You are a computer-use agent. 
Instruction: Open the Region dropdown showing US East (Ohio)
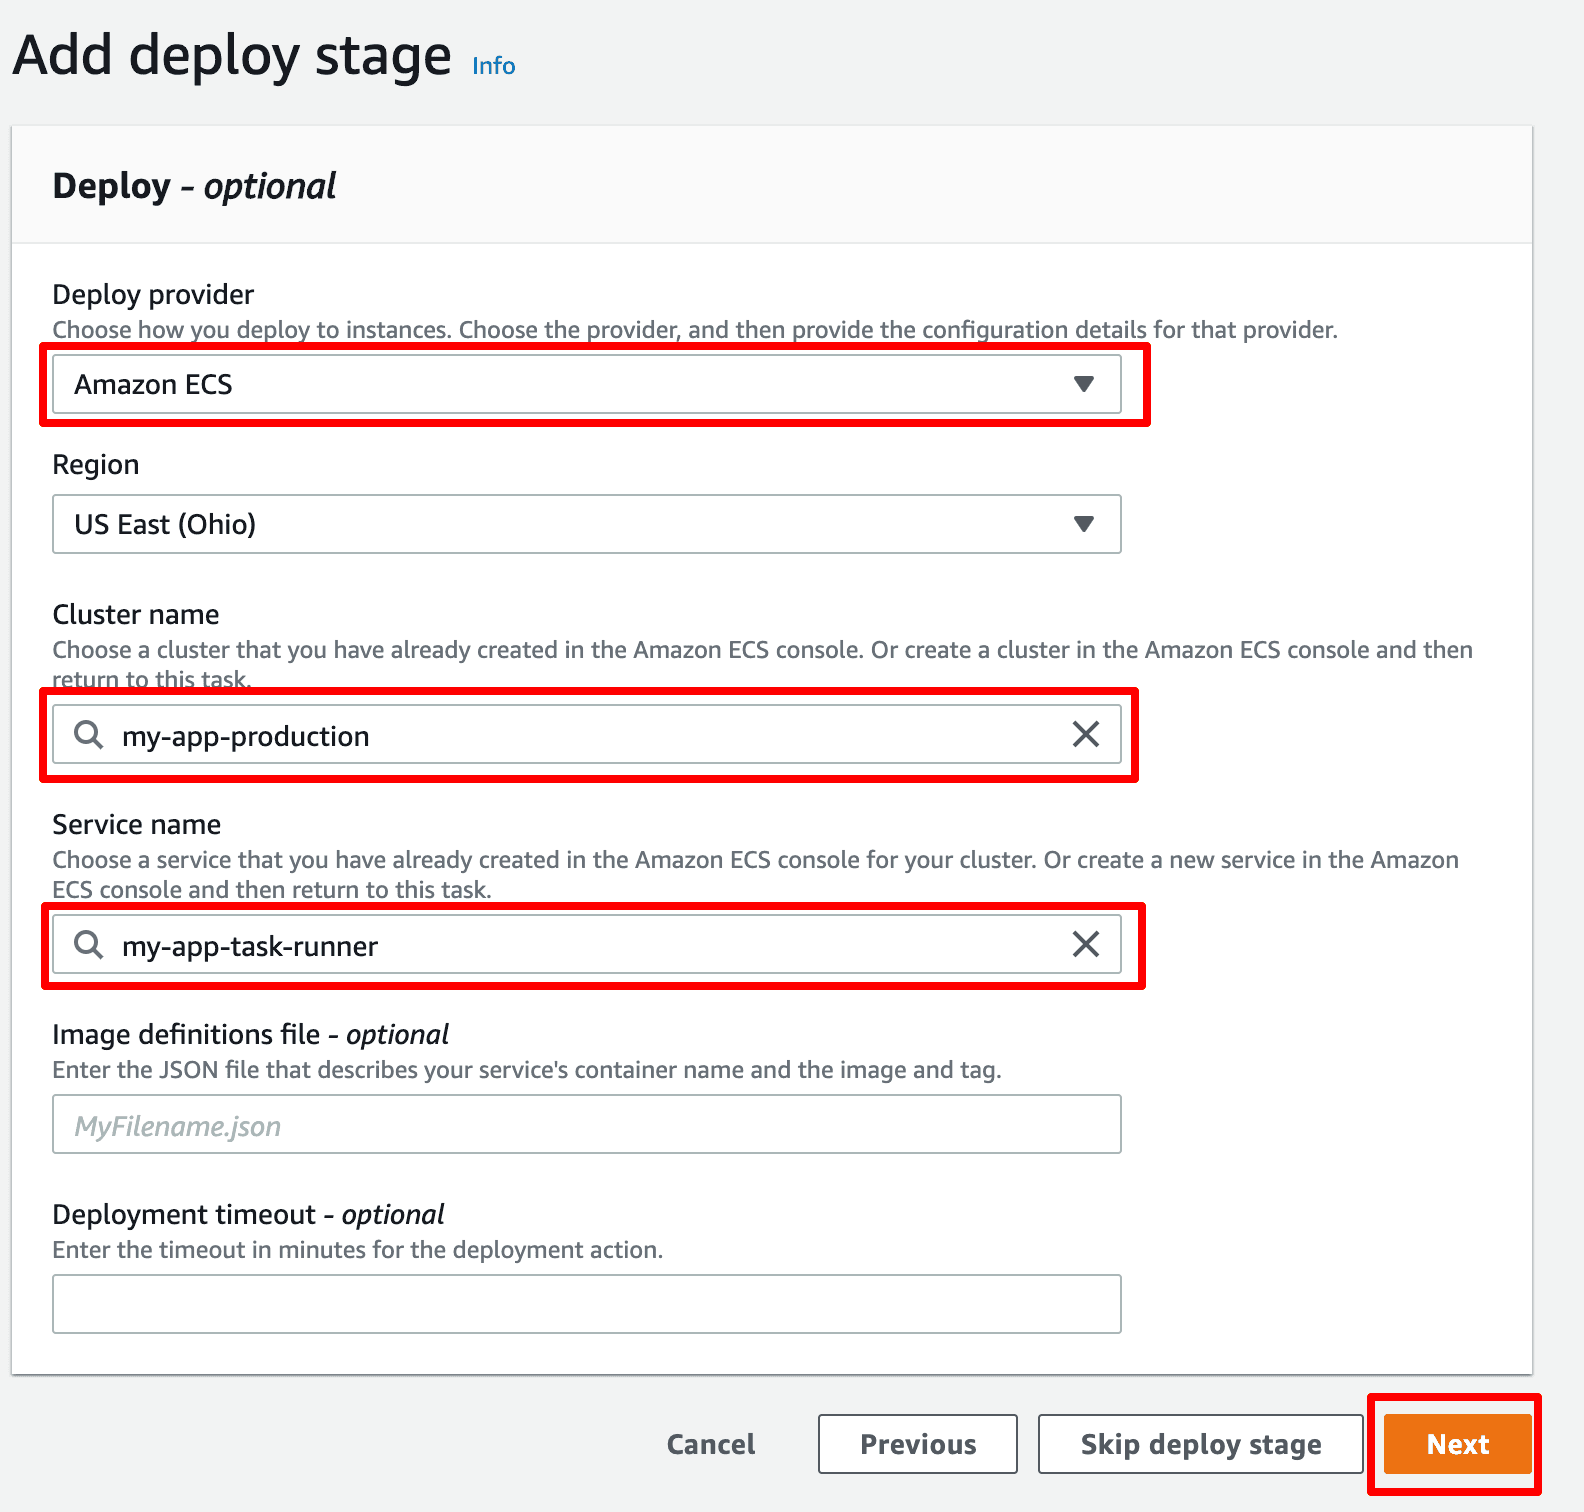click(x=586, y=524)
